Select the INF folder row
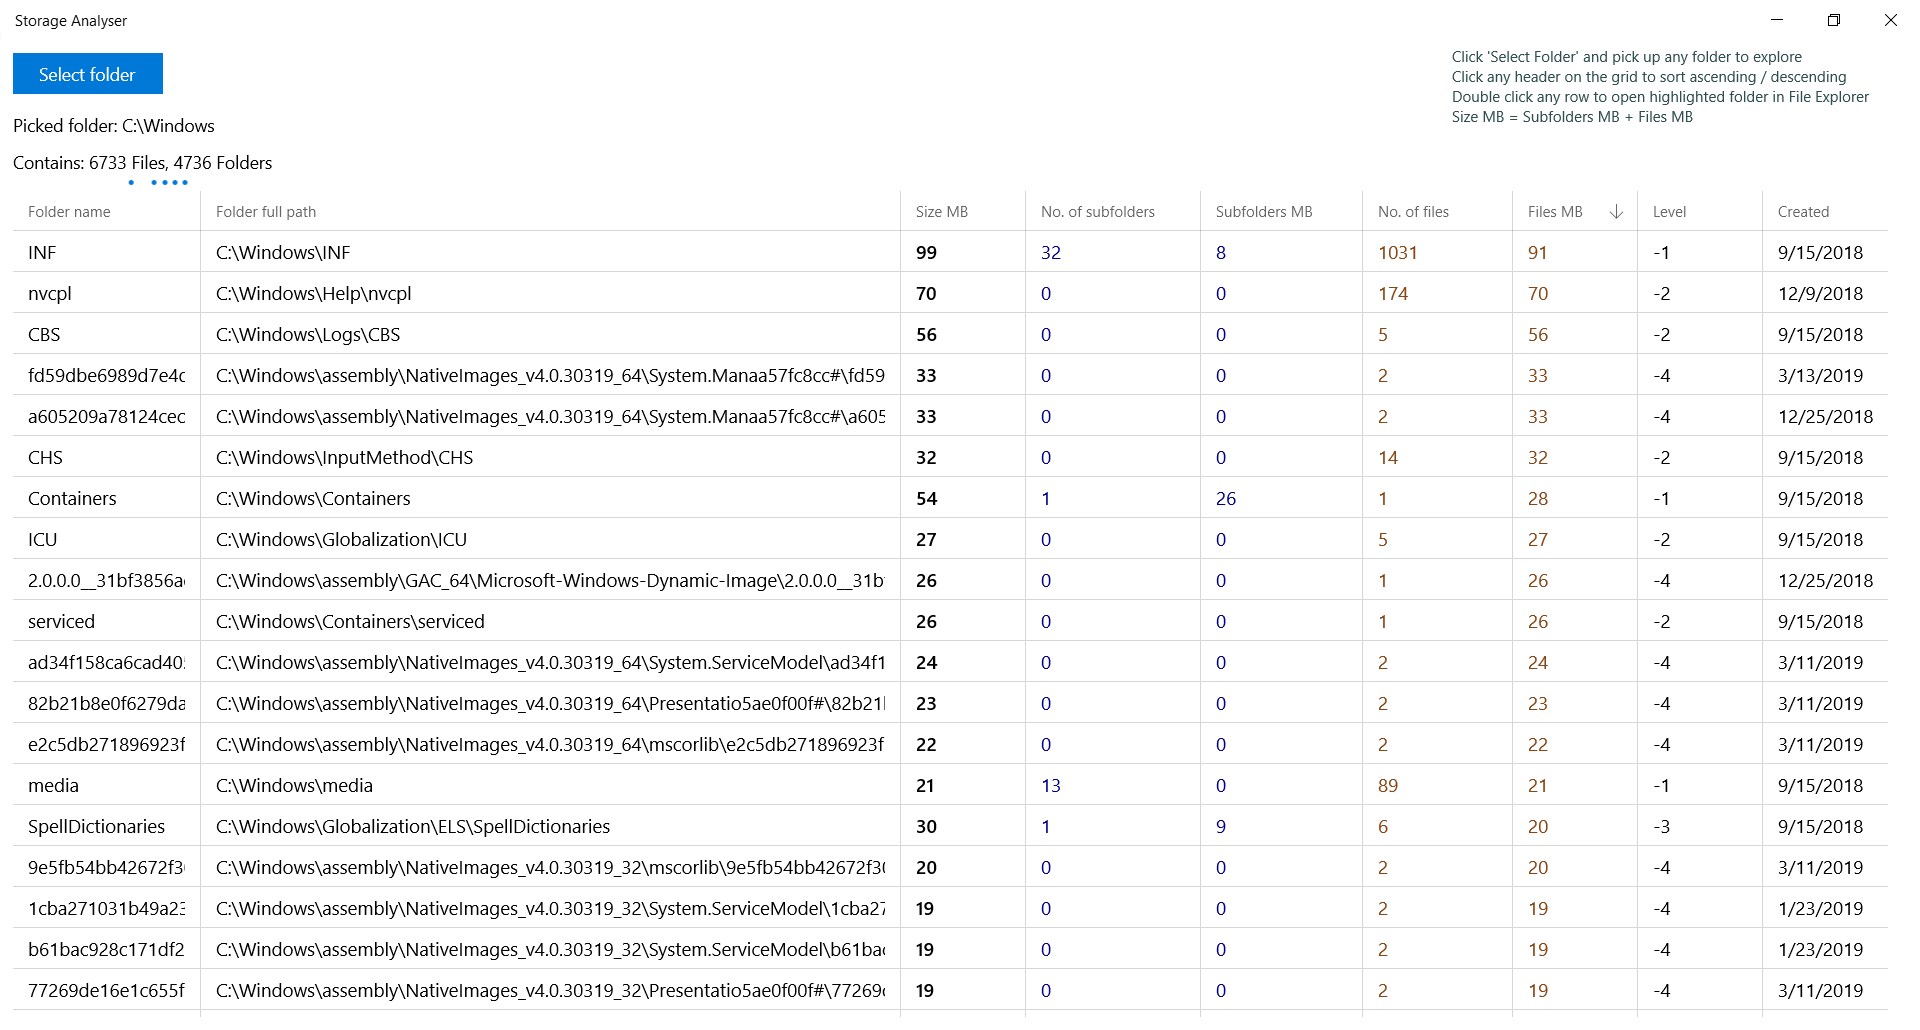This screenshot has height=1030, width=1920. pyautogui.click(x=42, y=253)
